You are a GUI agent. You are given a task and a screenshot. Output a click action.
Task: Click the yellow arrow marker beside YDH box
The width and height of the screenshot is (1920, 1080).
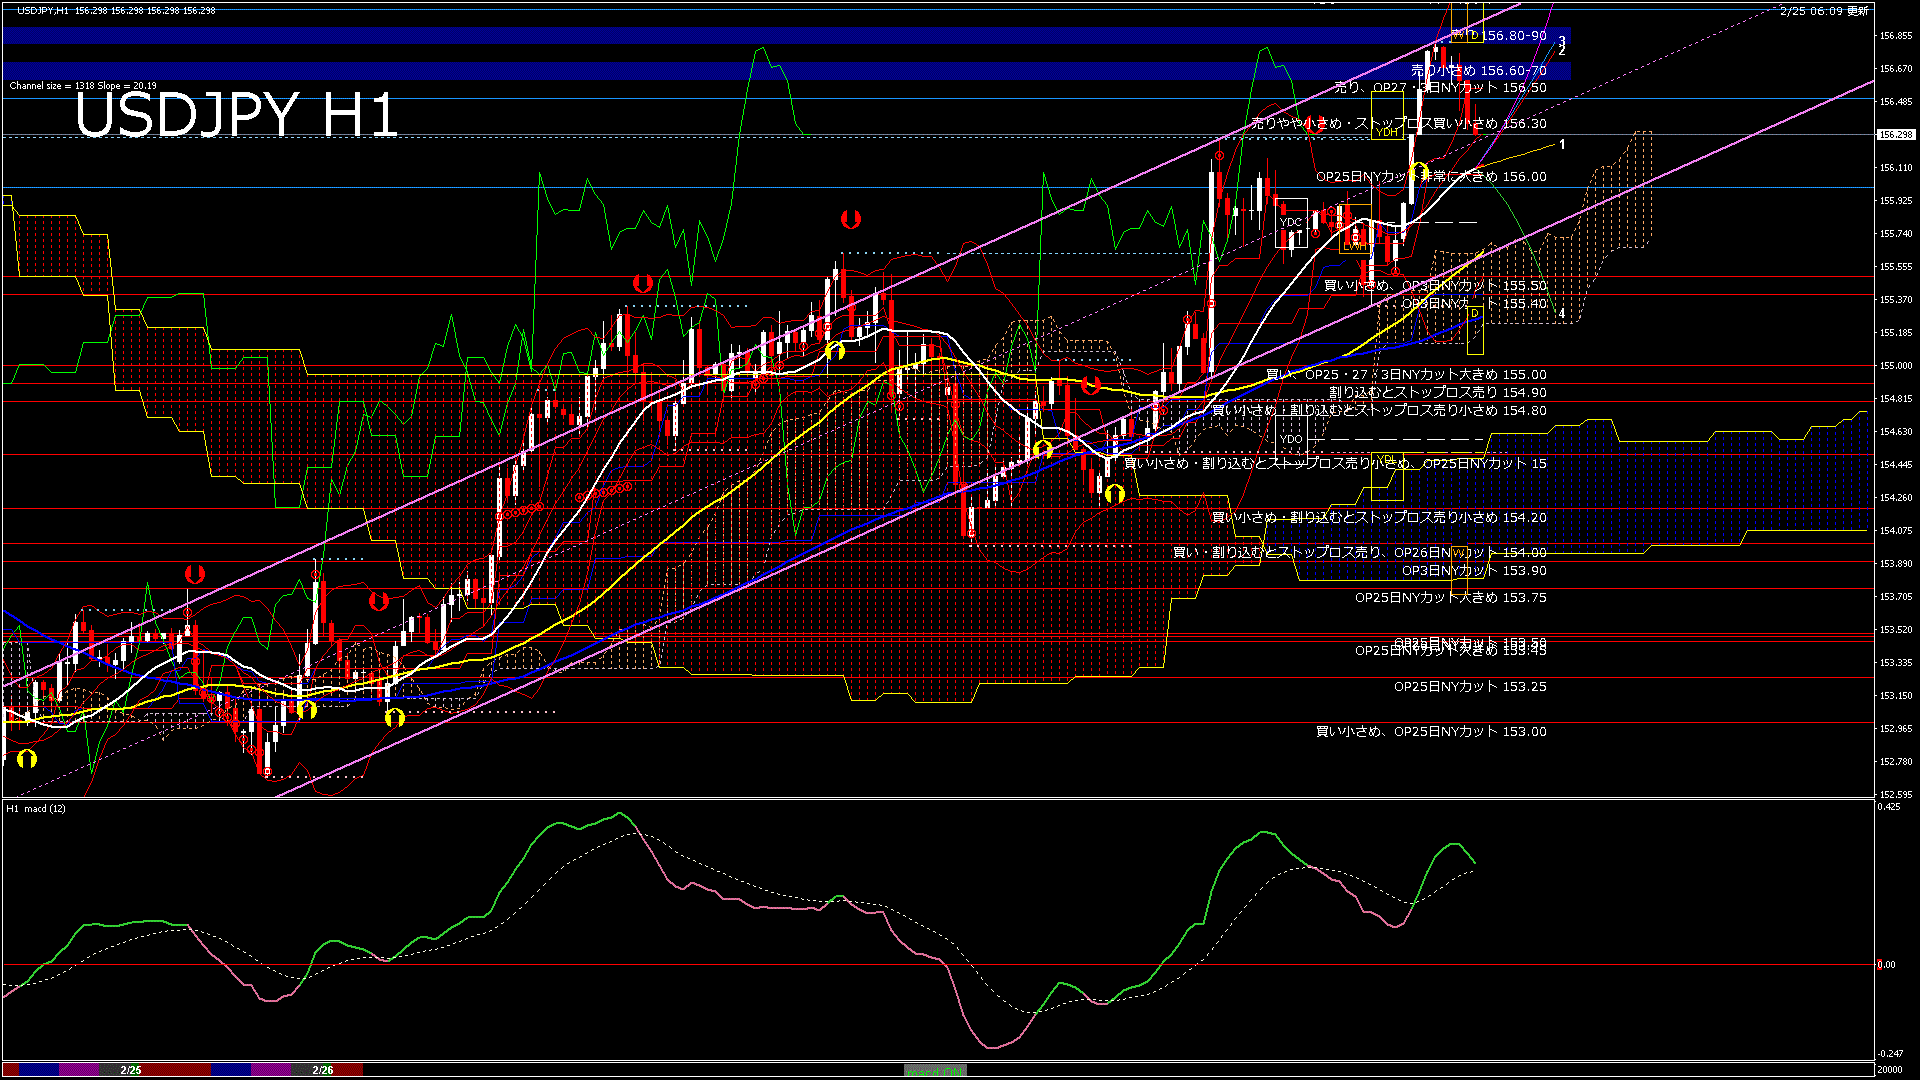coord(1419,172)
